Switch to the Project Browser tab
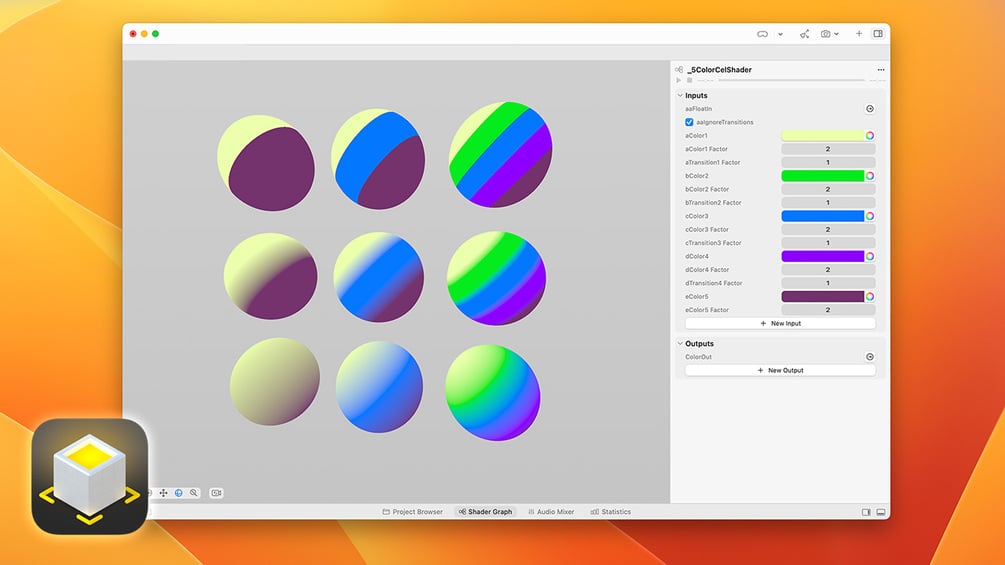This screenshot has width=1005, height=565. point(412,512)
